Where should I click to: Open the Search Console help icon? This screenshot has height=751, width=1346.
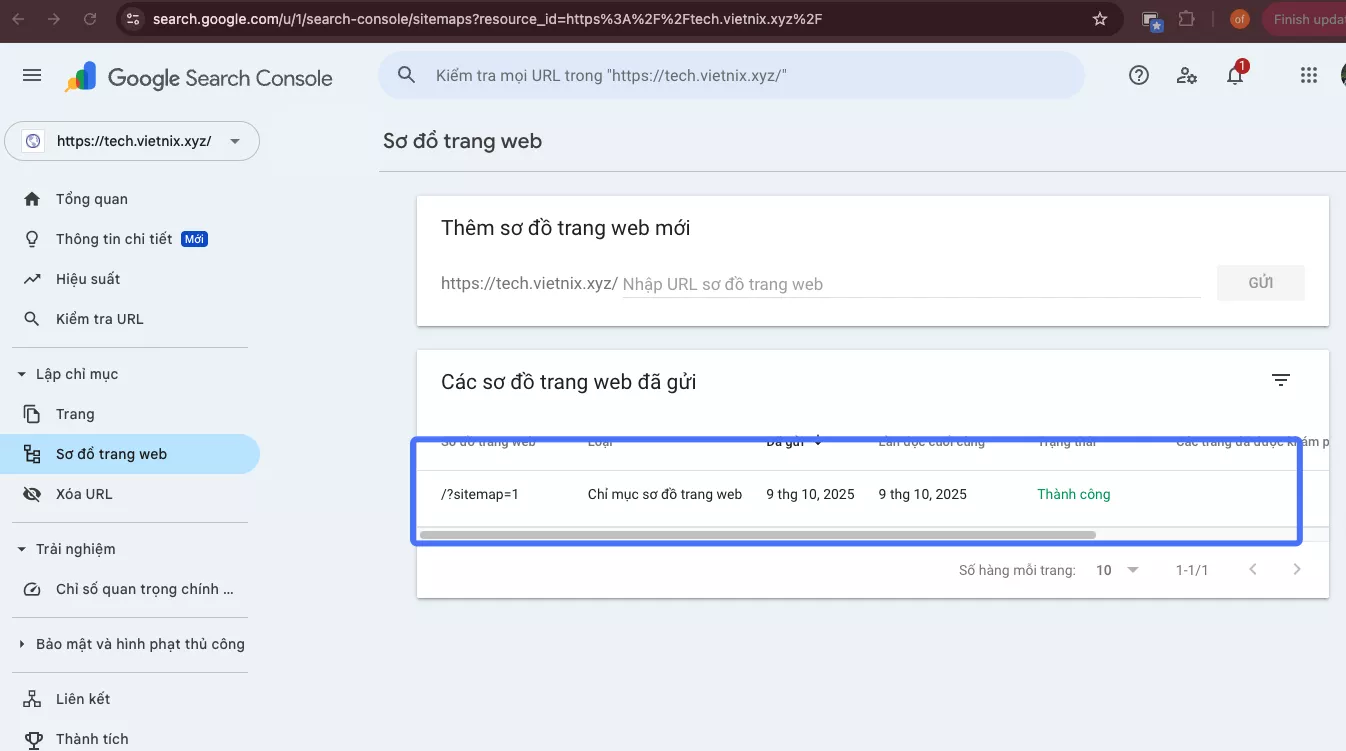coord(1138,75)
